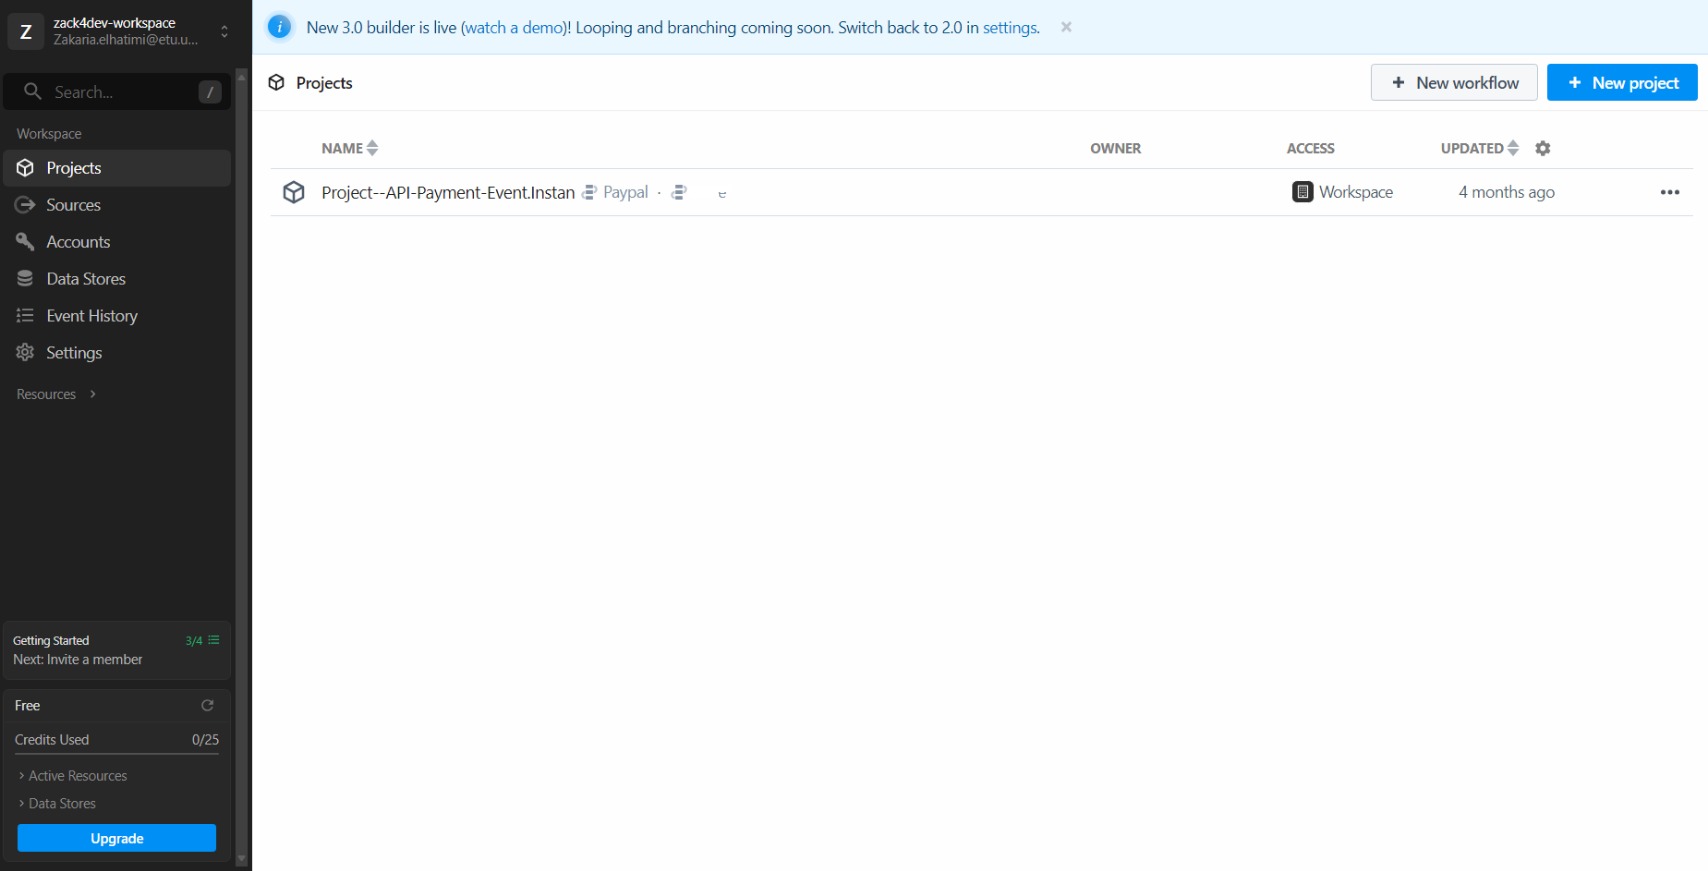This screenshot has width=1708, height=871.
Task: Open table column settings gear
Action: pyautogui.click(x=1543, y=148)
